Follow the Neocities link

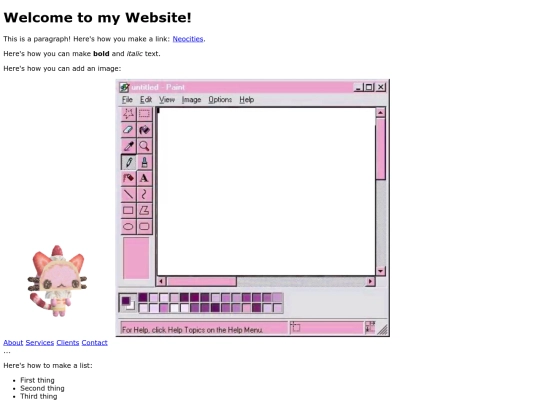click(x=188, y=39)
